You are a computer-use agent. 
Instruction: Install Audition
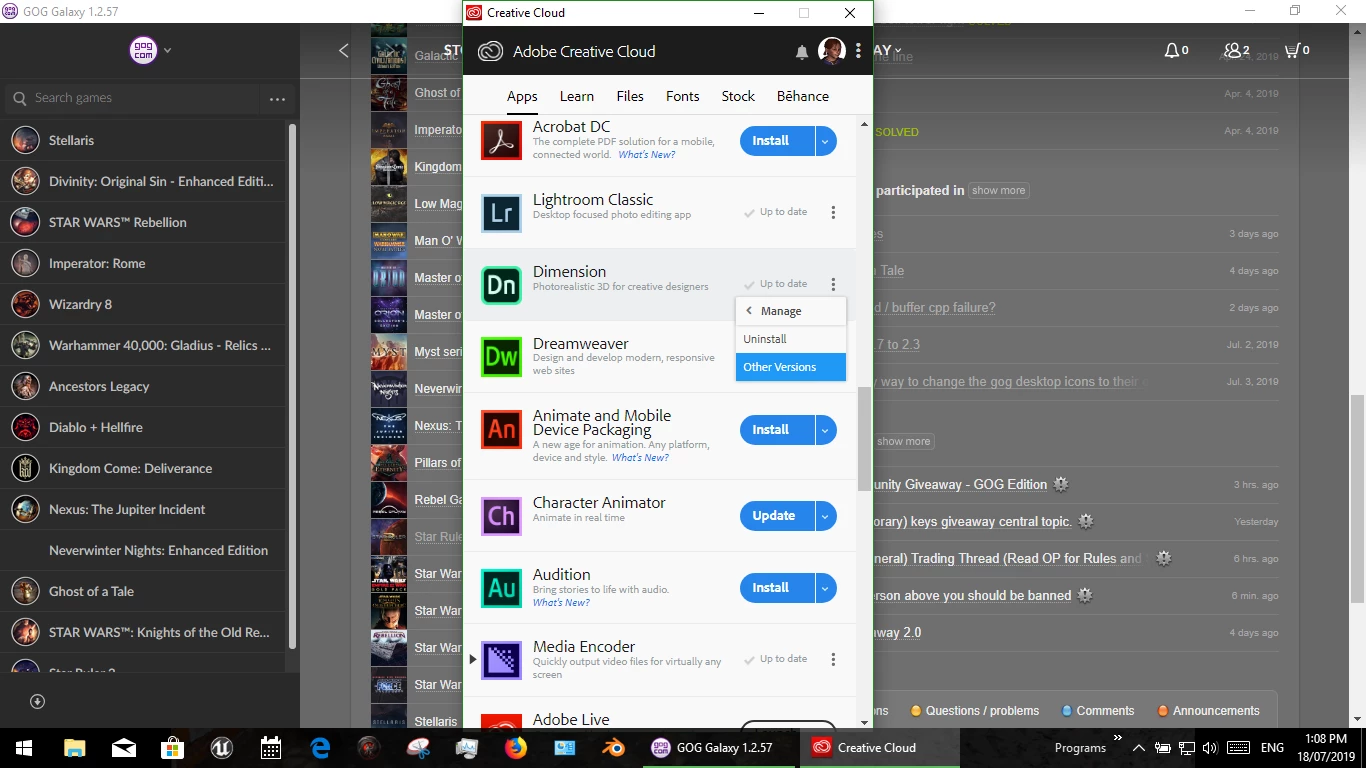coord(777,588)
